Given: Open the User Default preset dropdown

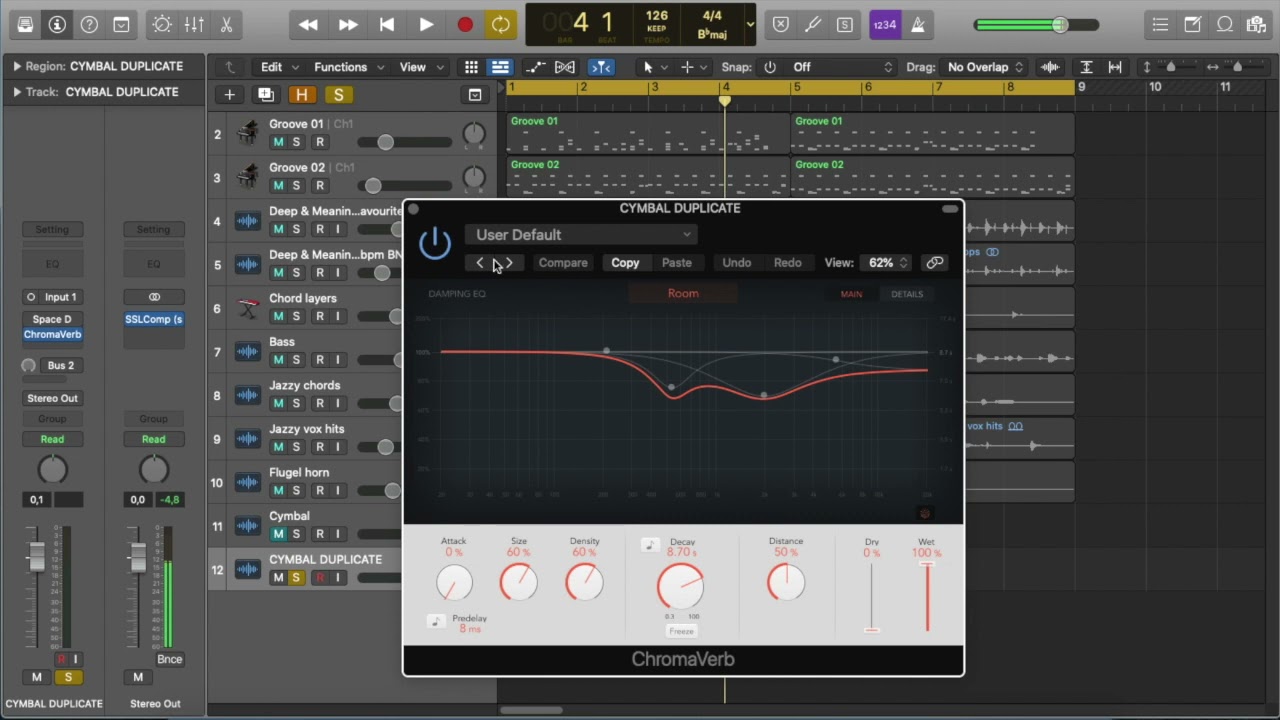Looking at the screenshot, I should point(581,235).
